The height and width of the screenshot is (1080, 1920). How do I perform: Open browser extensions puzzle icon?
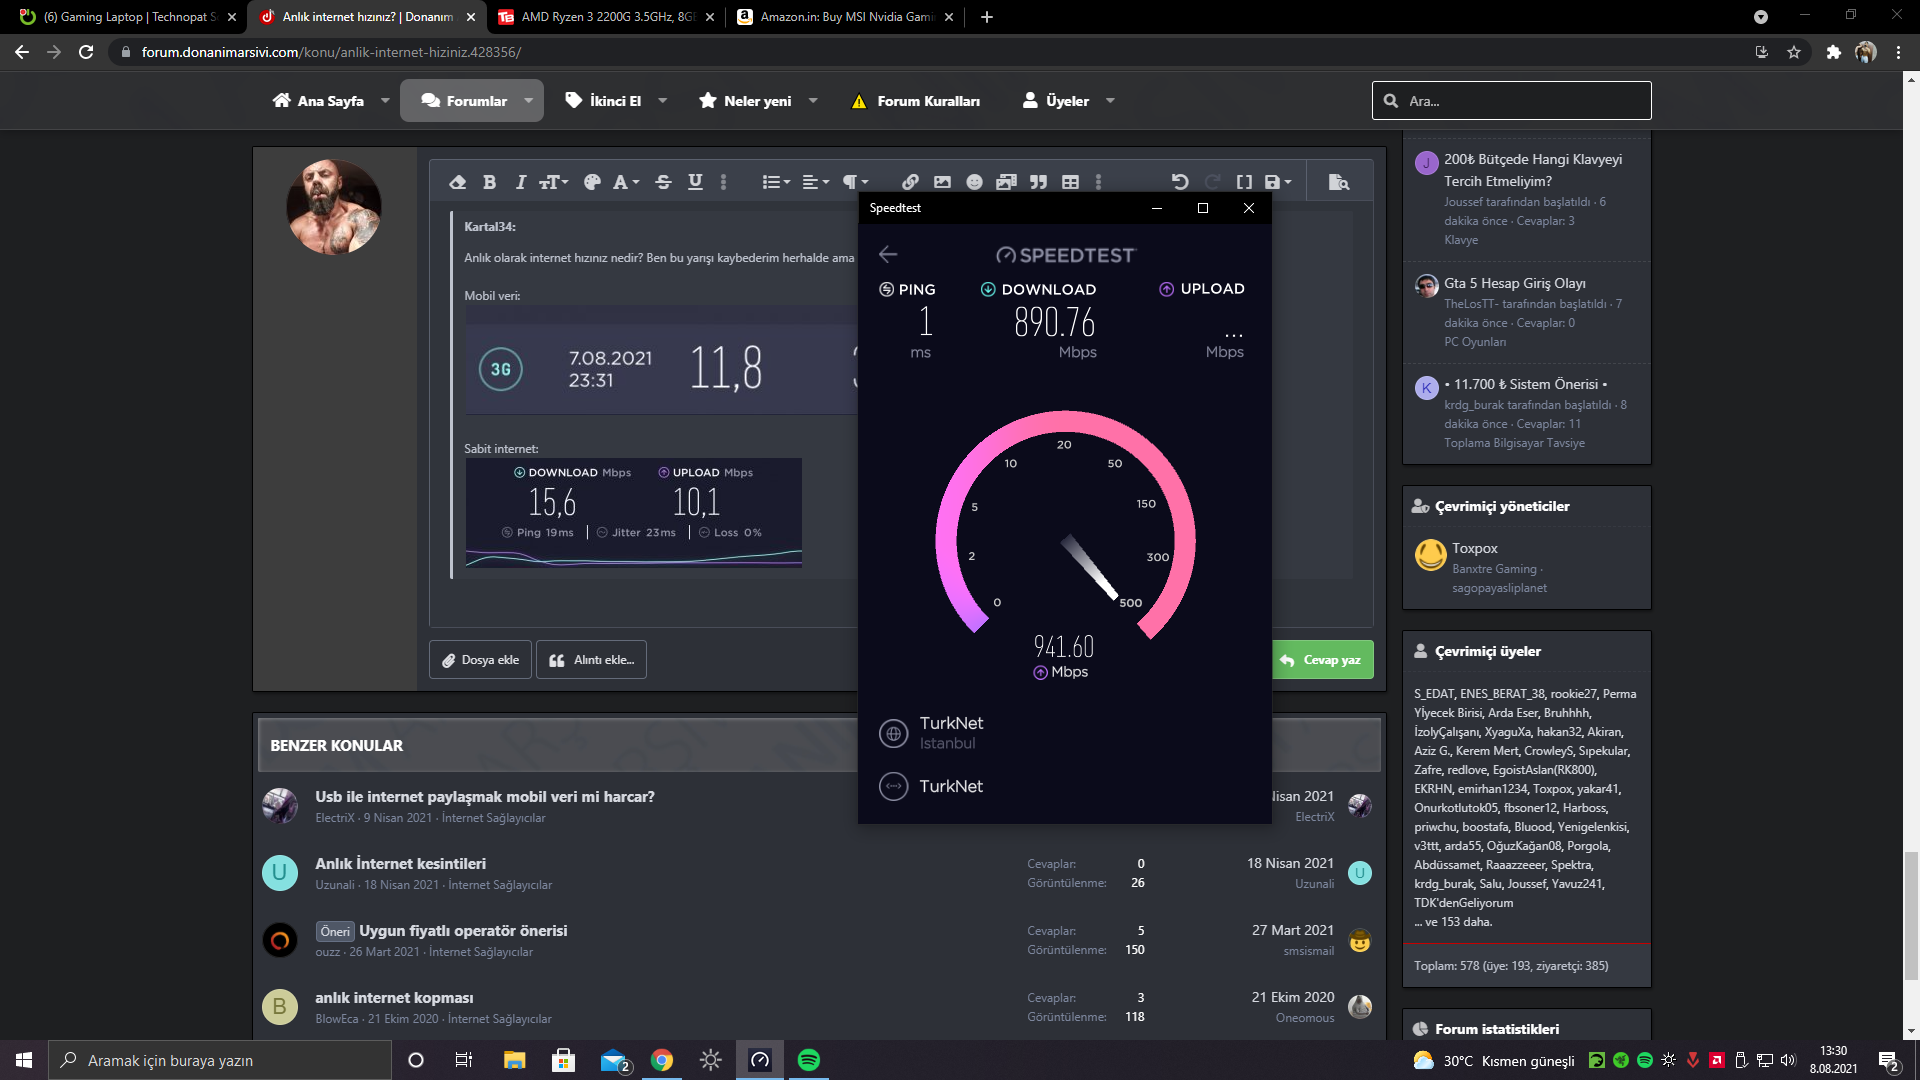click(1833, 52)
